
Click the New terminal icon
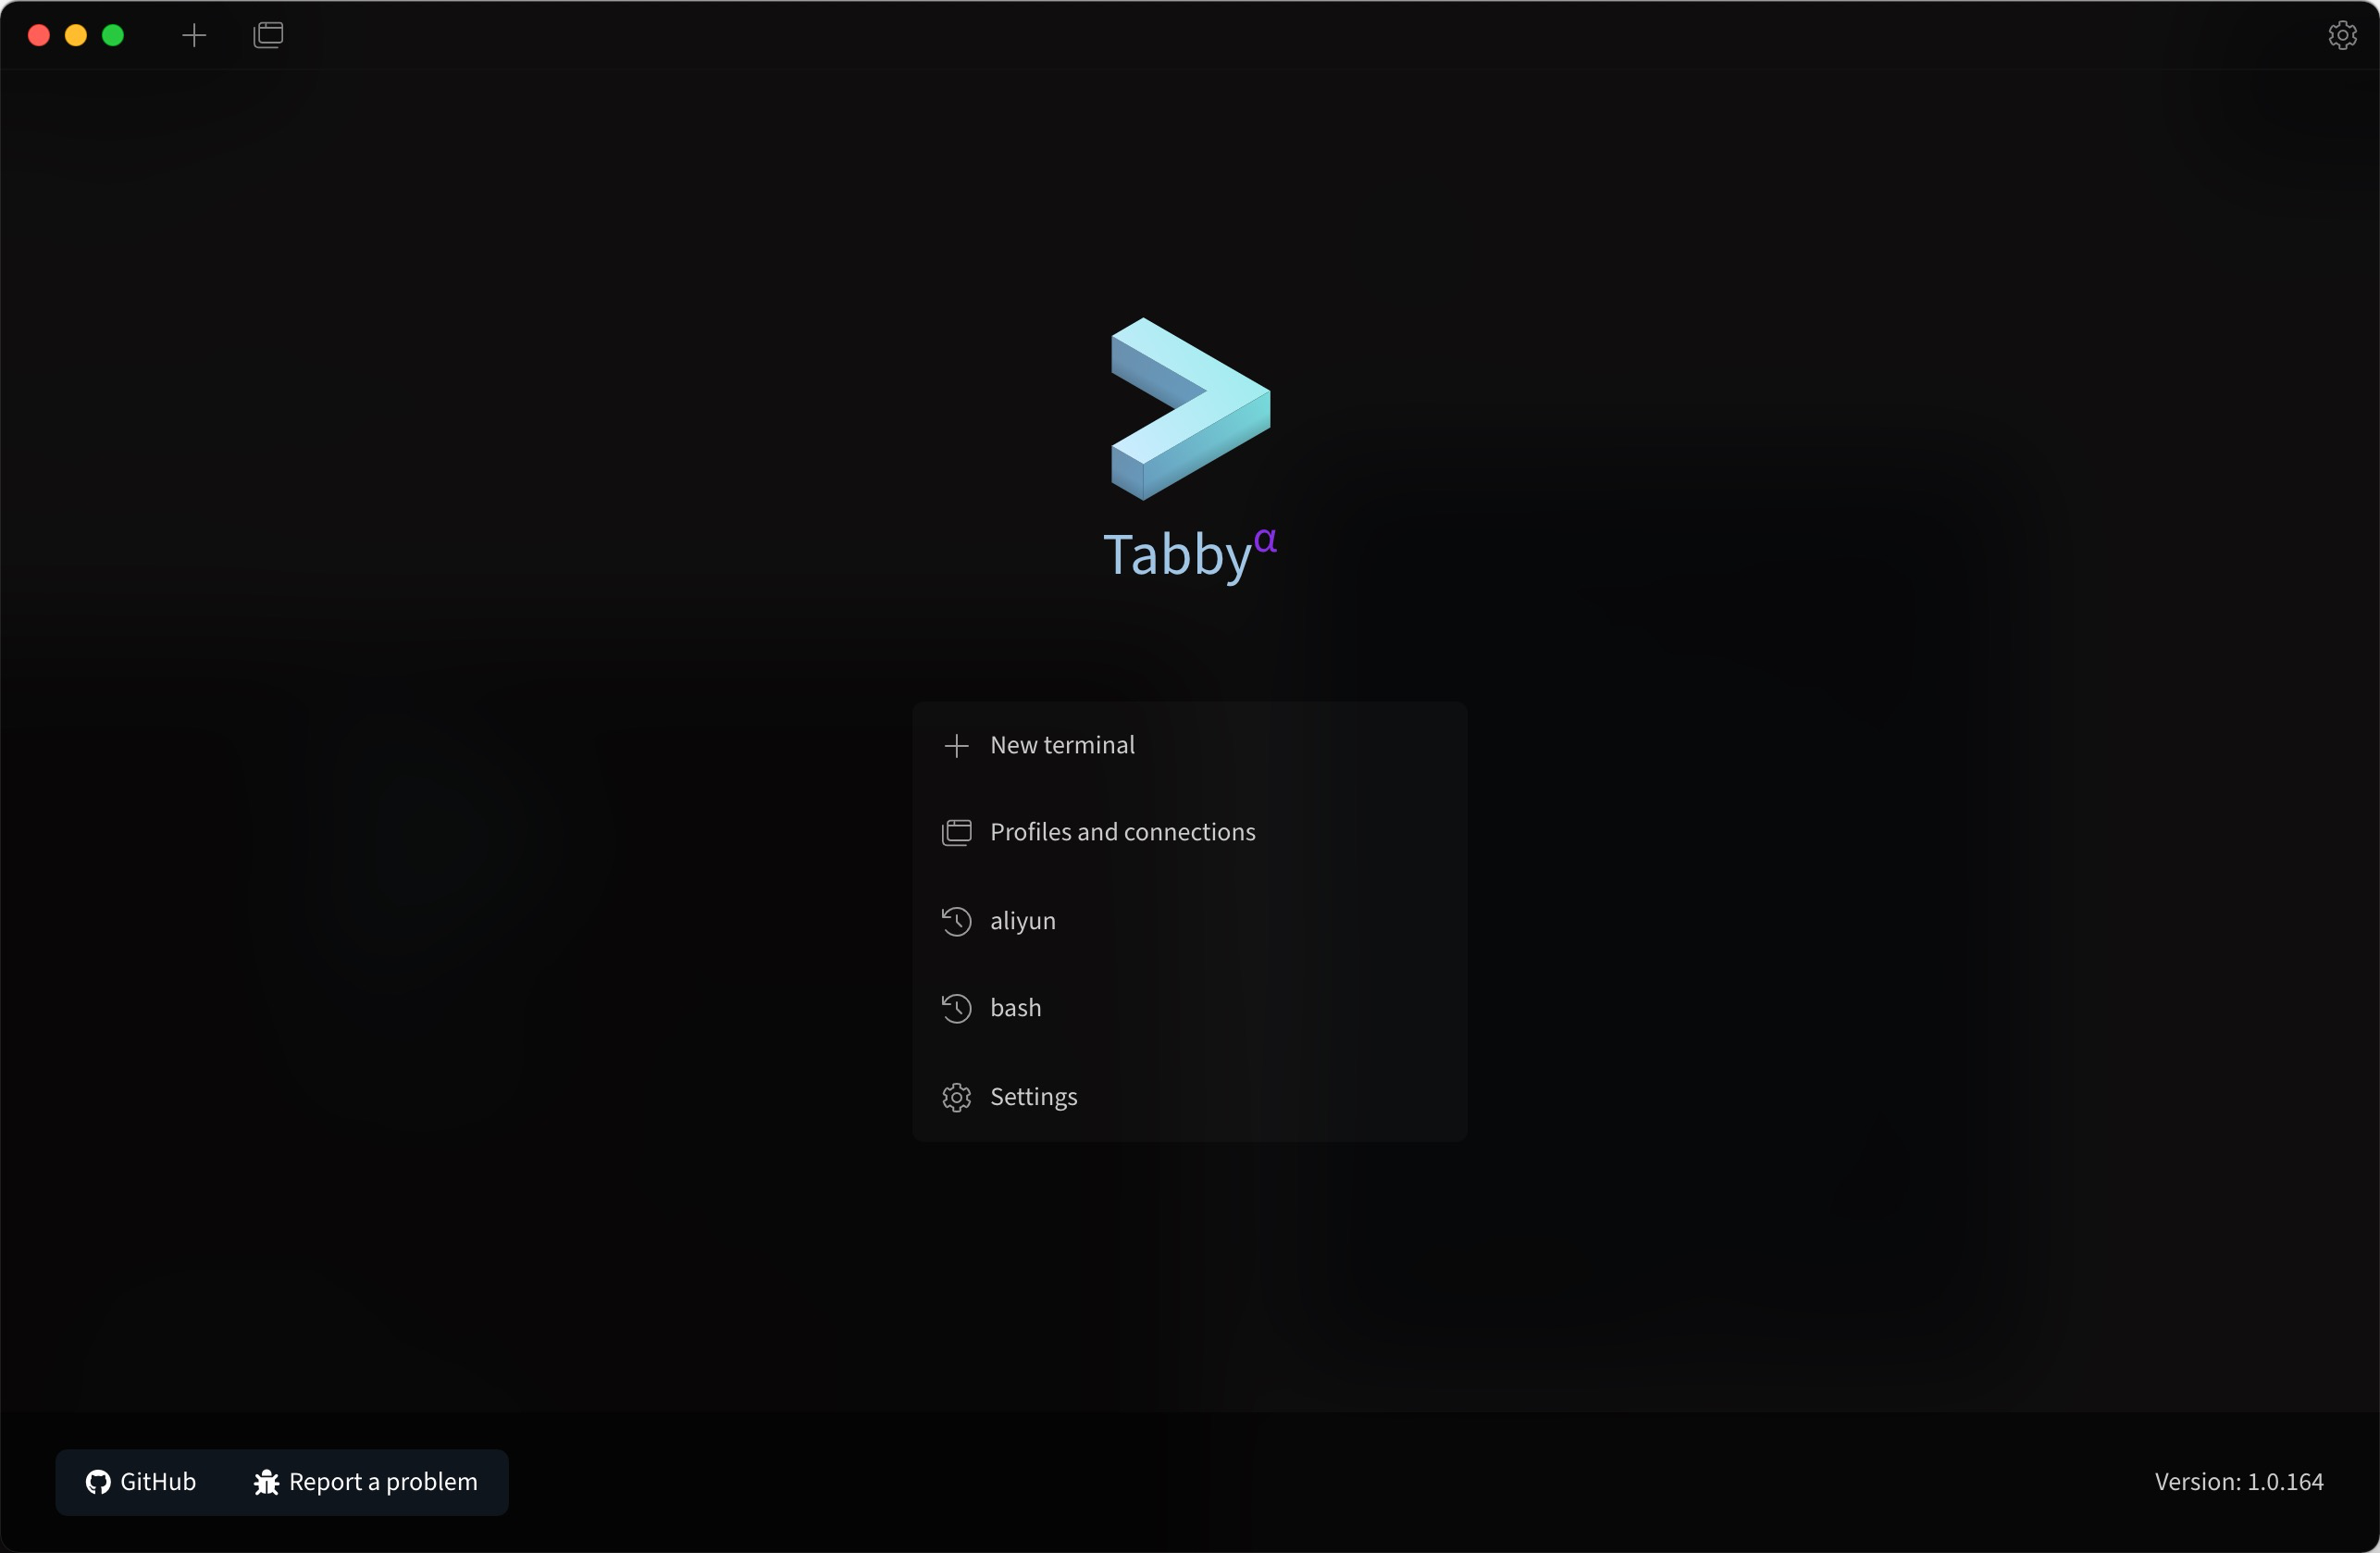[956, 744]
